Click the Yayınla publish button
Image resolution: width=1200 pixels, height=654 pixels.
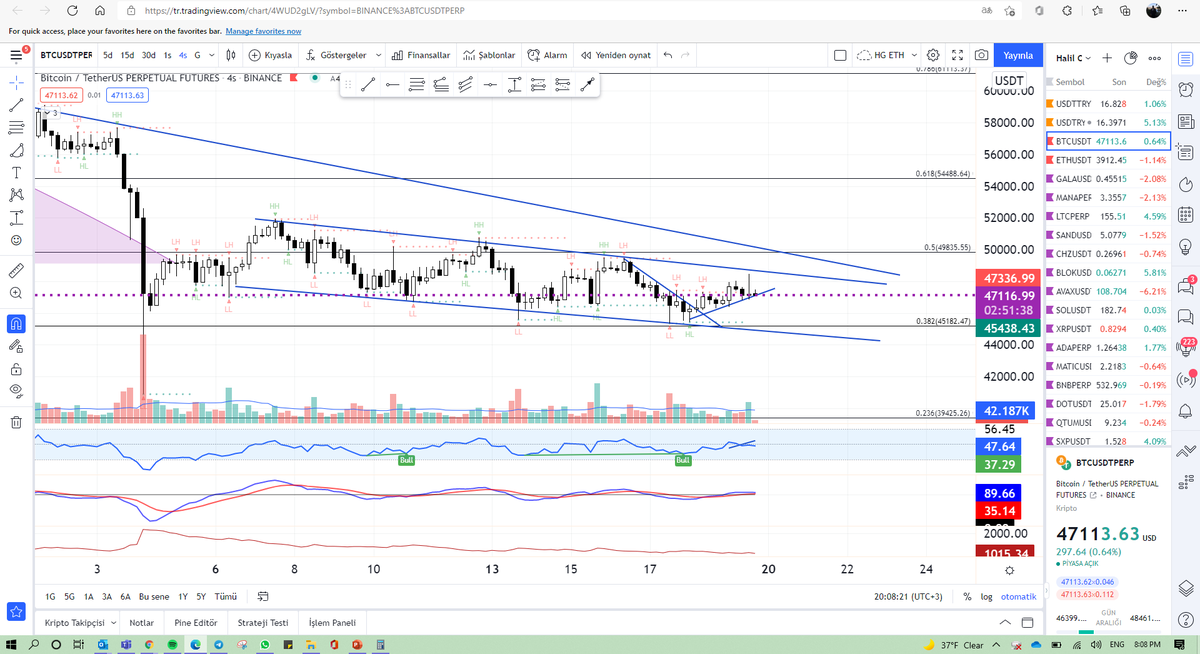[1018, 55]
